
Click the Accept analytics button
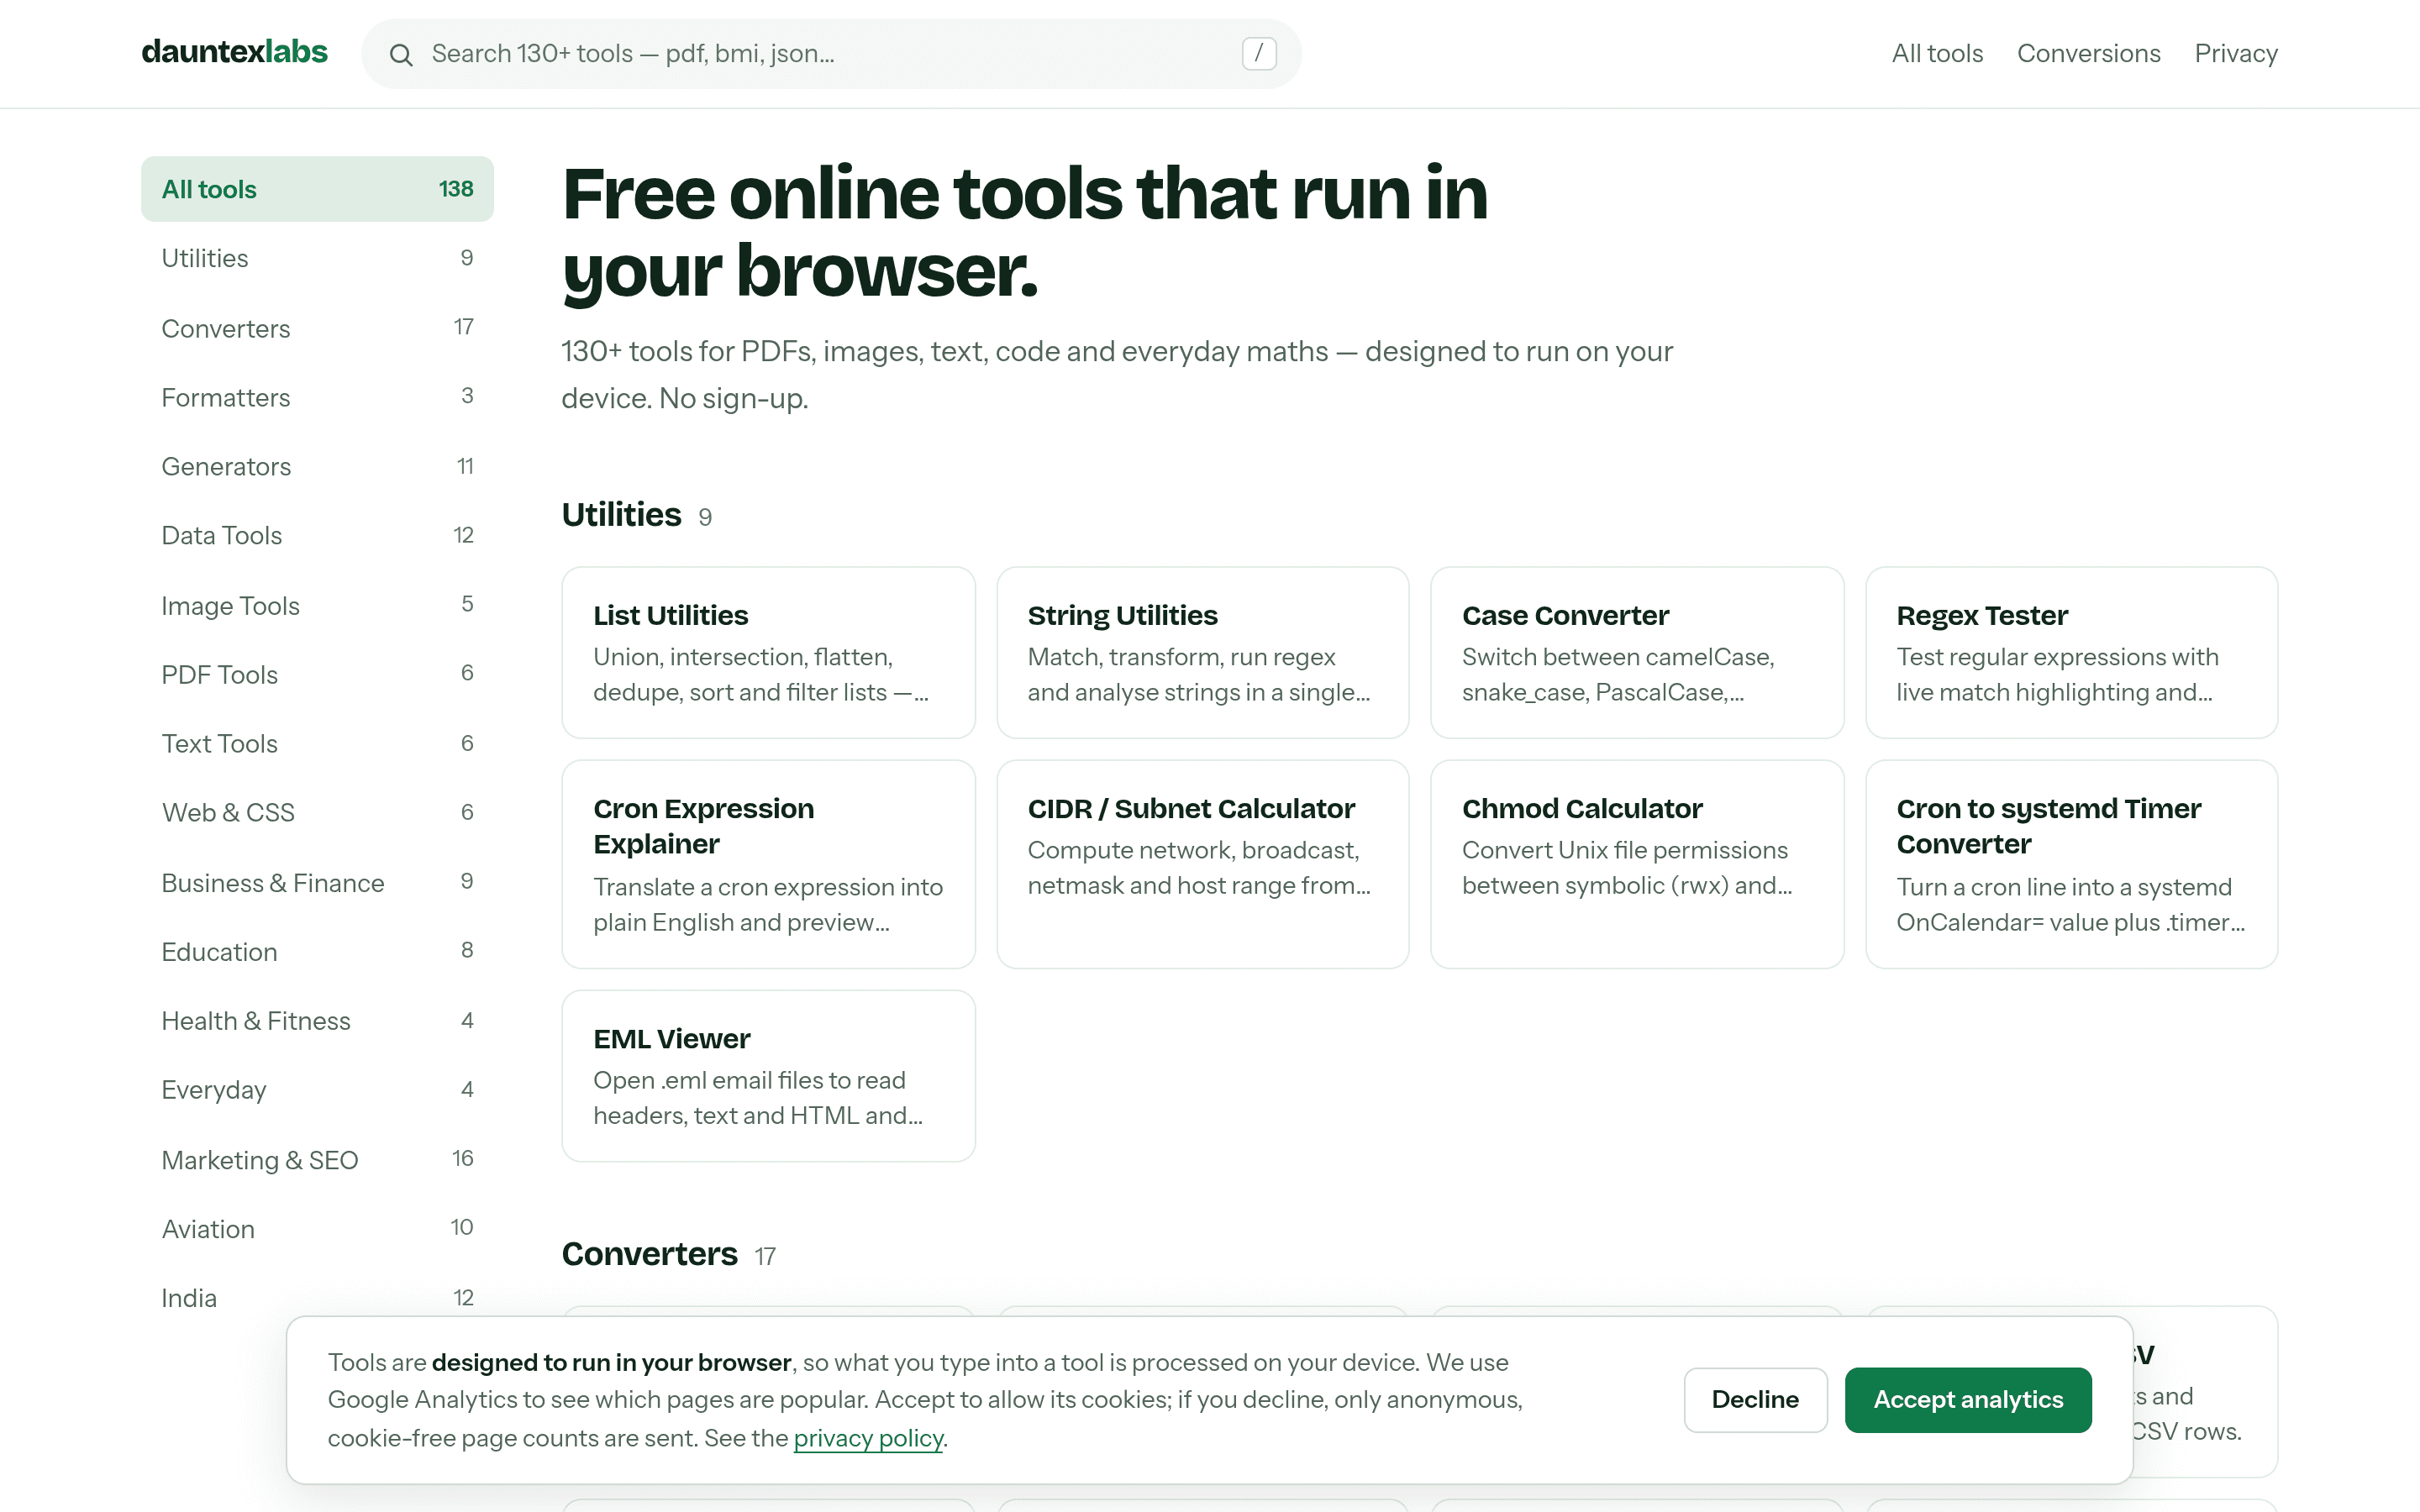coord(1967,1399)
